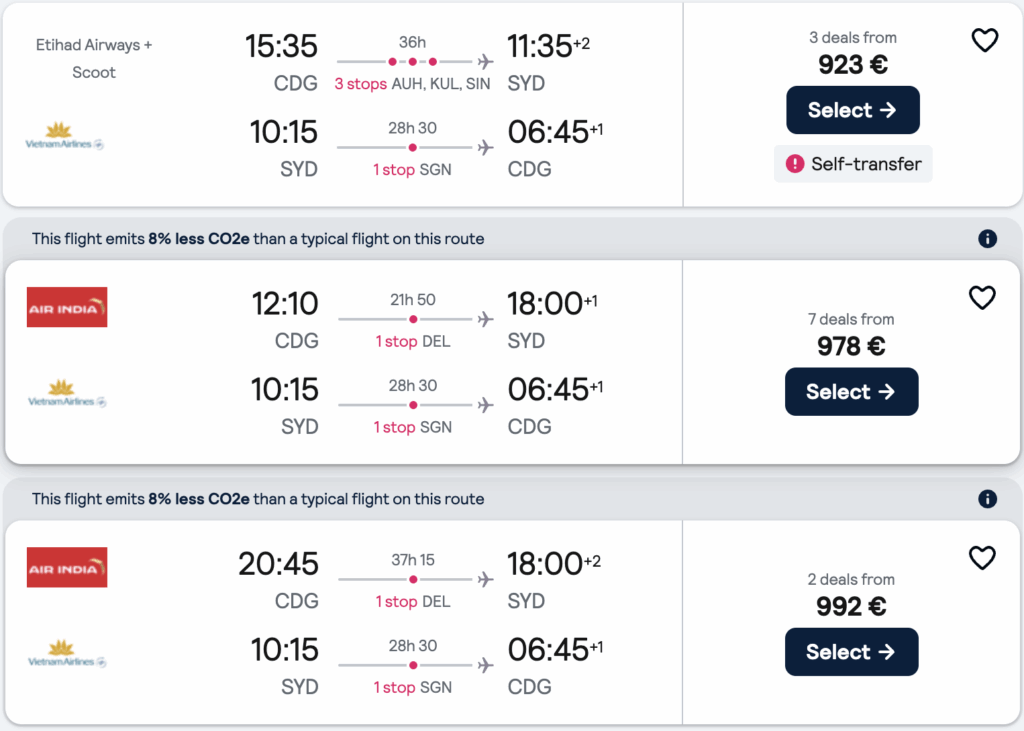The image size is (1024, 731).
Task: Select the 923 € flight deal
Action: pyautogui.click(x=852, y=110)
